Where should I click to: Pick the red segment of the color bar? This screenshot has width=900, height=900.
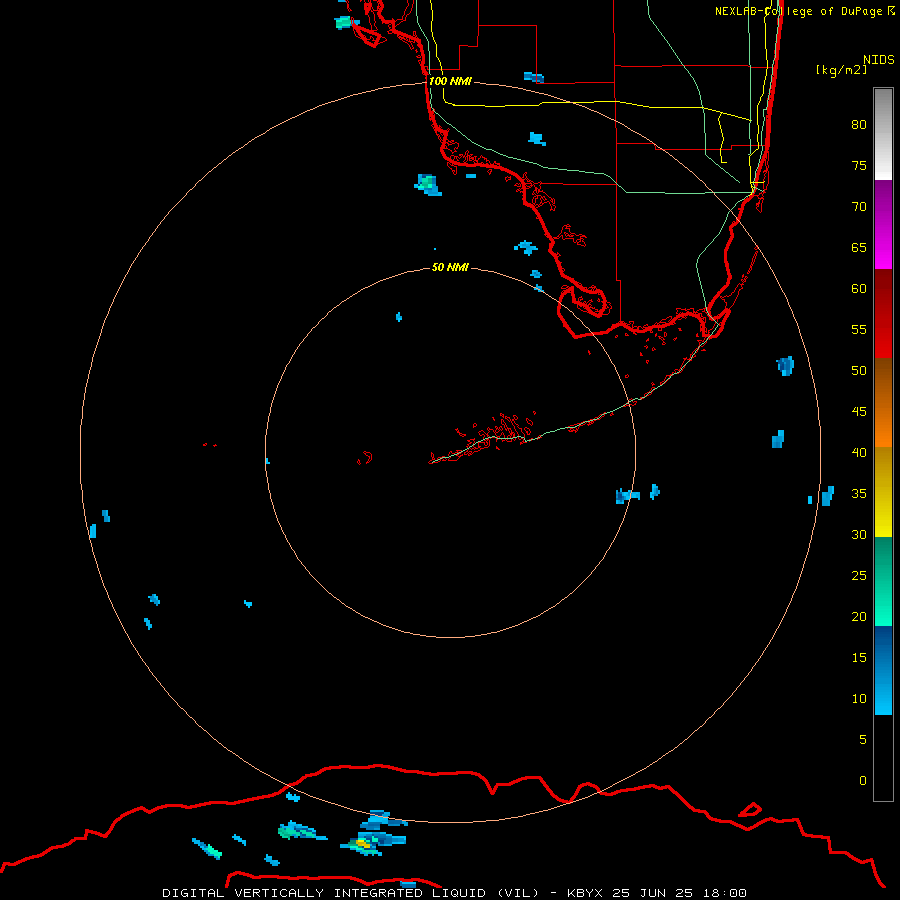[883, 313]
